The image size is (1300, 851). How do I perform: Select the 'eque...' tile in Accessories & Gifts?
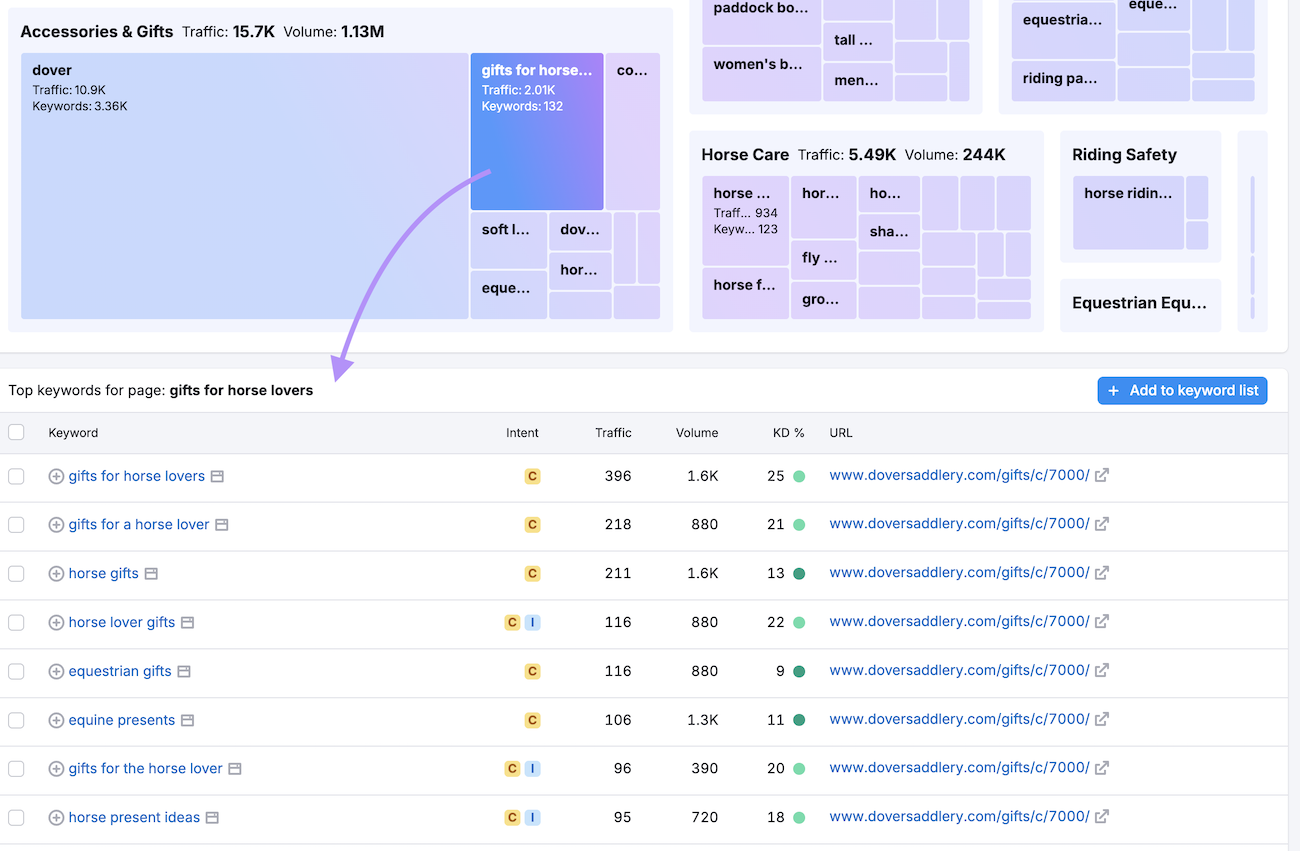coord(508,294)
